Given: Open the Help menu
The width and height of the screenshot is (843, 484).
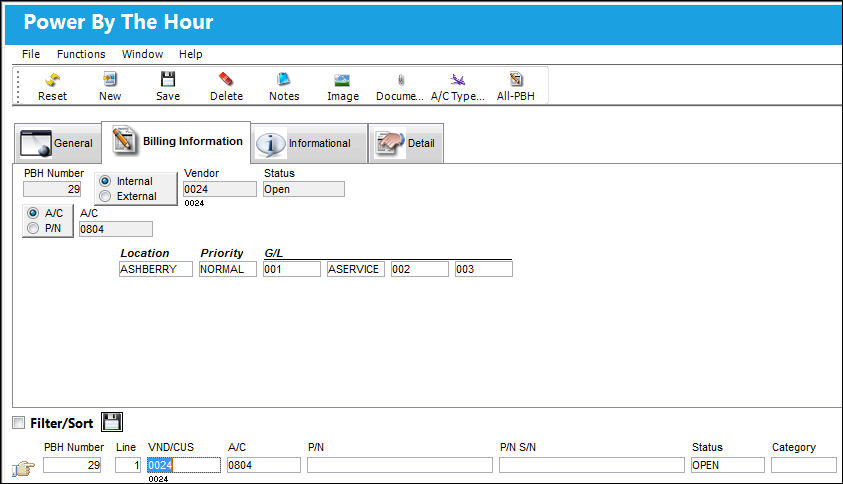Looking at the screenshot, I should pyautogui.click(x=191, y=54).
